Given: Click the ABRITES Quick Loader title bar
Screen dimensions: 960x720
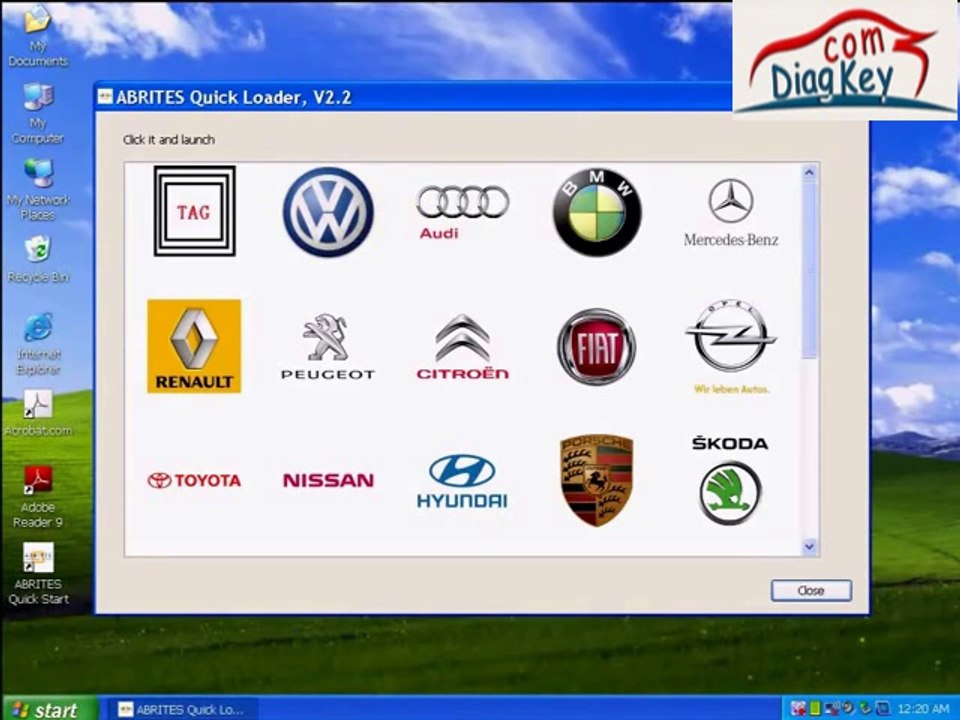Looking at the screenshot, I should tap(413, 97).
